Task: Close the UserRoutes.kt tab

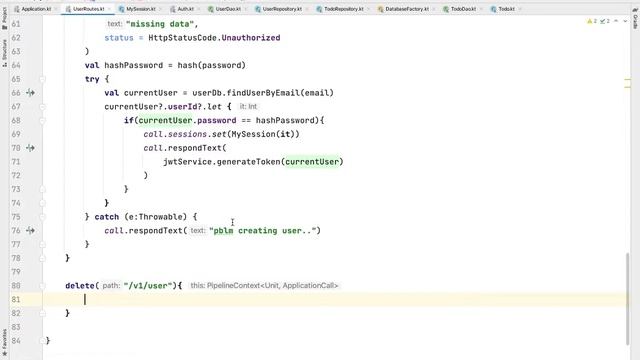Action: pyautogui.click(x=109, y=9)
